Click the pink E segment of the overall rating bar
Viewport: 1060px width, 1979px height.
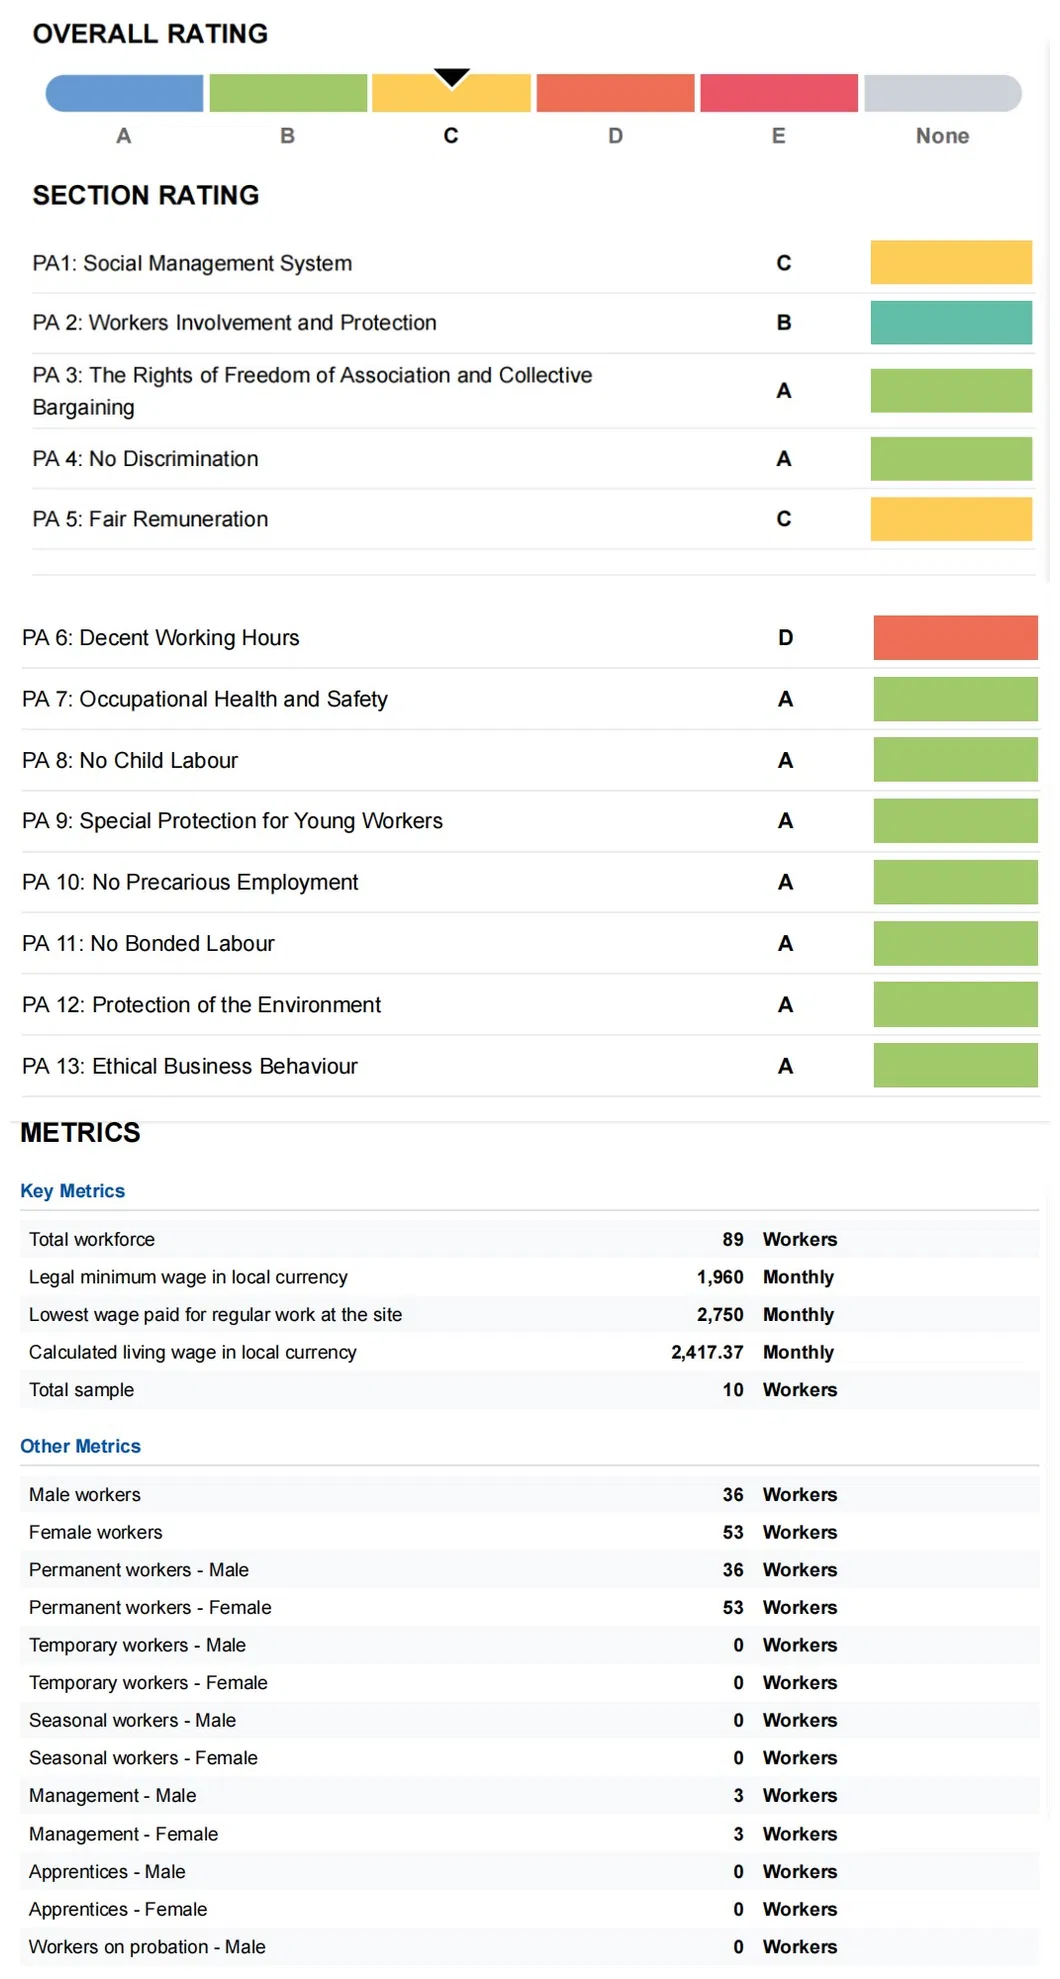click(x=779, y=93)
